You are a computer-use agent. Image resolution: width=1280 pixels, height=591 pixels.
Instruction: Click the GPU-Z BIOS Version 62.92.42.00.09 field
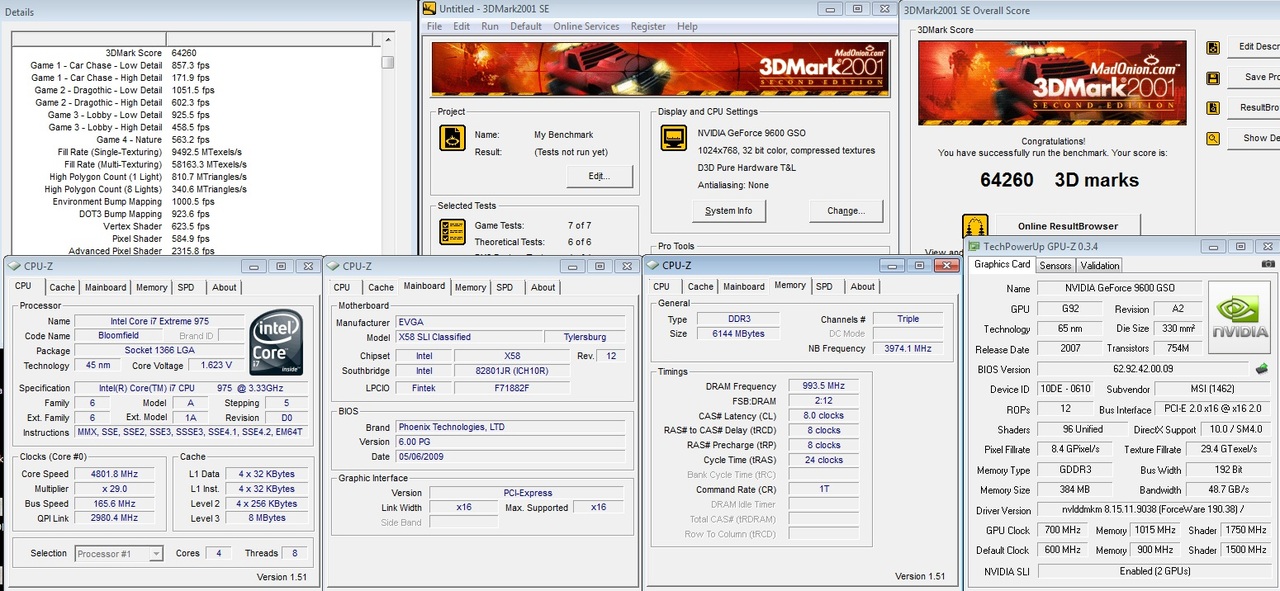pos(1144,369)
